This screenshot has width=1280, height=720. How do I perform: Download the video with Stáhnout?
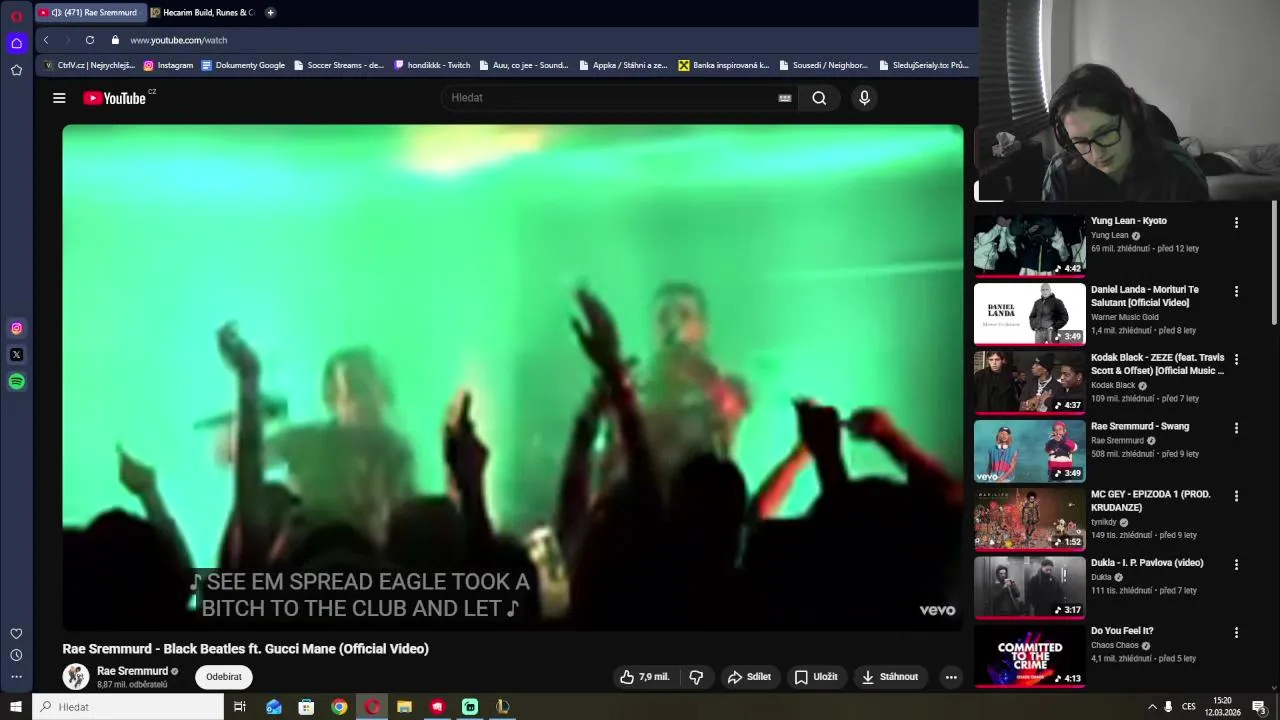890,677
